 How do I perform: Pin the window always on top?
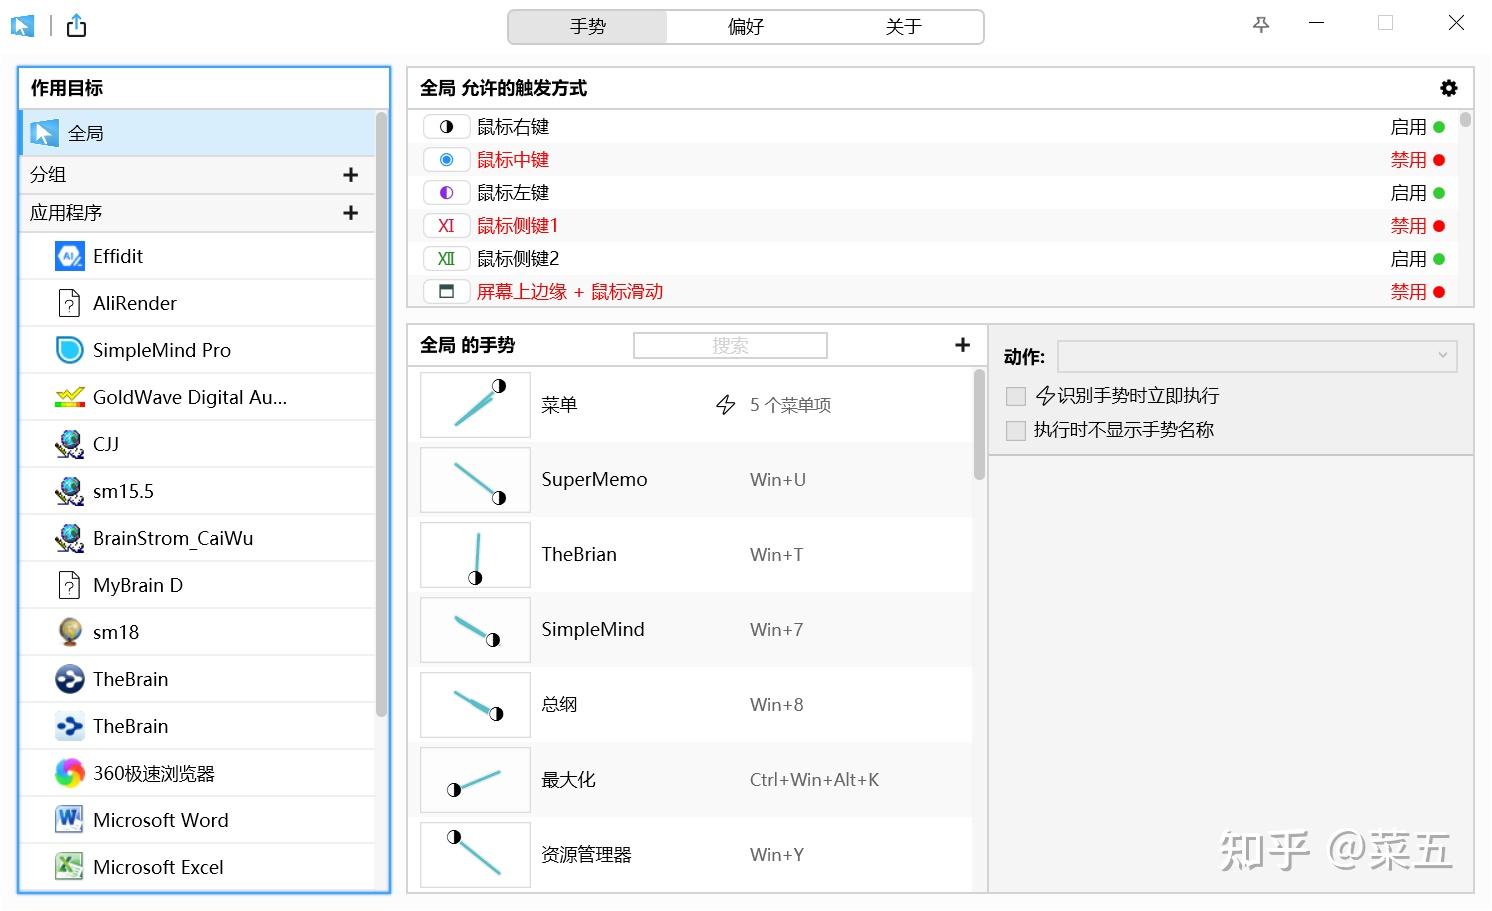(x=1260, y=23)
